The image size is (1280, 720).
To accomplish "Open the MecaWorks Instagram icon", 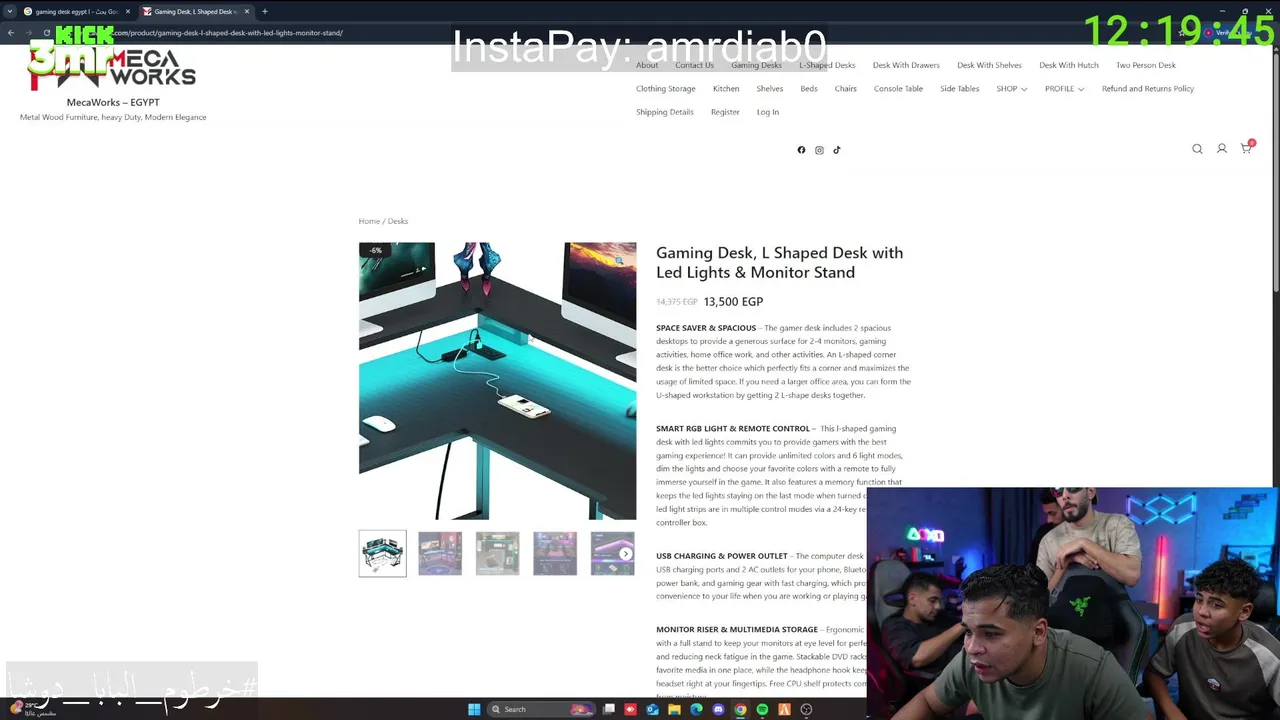I will click(819, 150).
